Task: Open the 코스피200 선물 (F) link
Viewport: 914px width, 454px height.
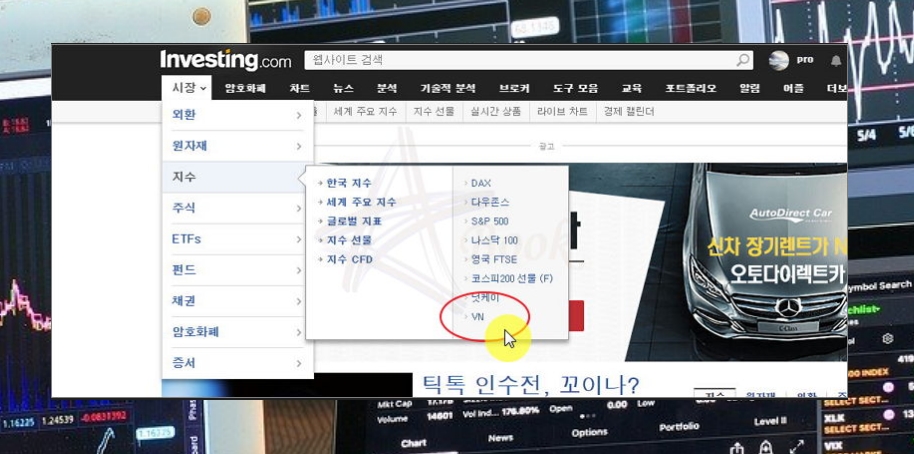Action: coord(511,279)
